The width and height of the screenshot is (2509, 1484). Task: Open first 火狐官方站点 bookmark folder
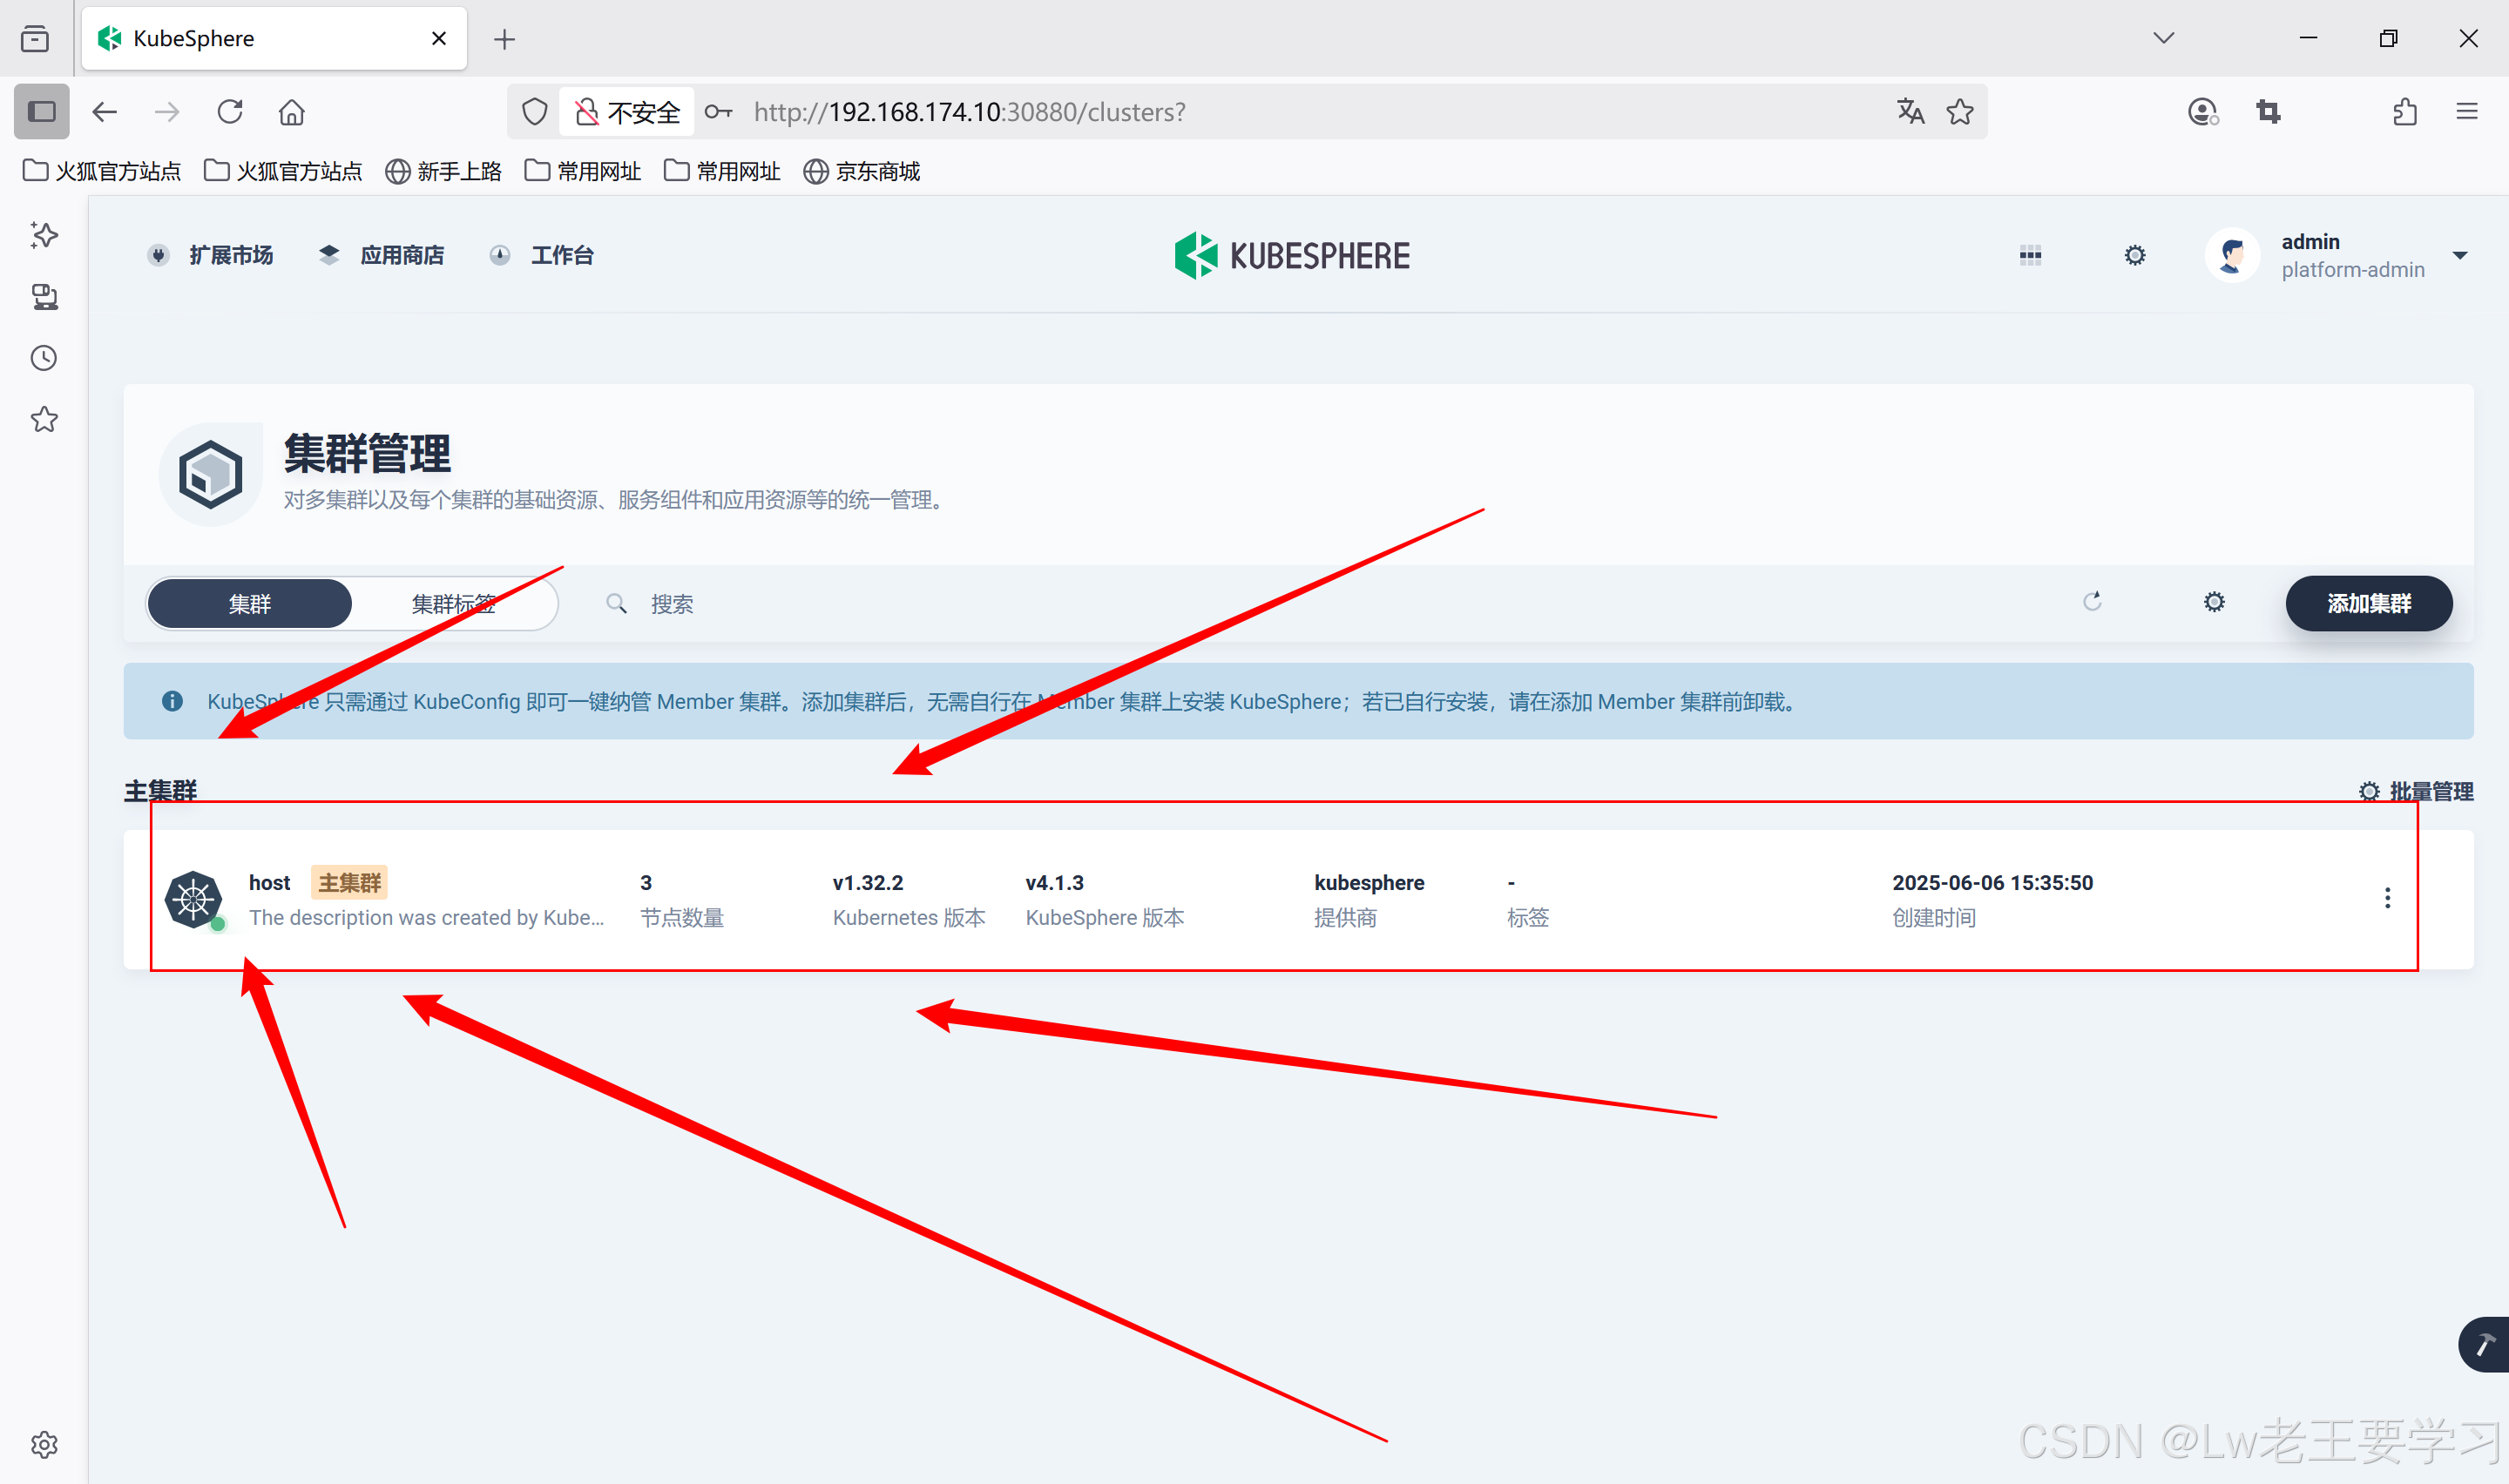[x=102, y=171]
